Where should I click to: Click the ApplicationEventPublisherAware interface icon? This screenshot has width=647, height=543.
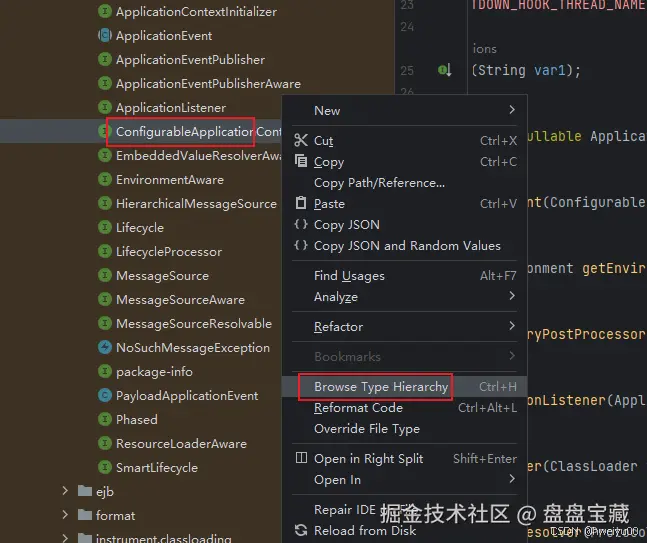click(x=105, y=83)
